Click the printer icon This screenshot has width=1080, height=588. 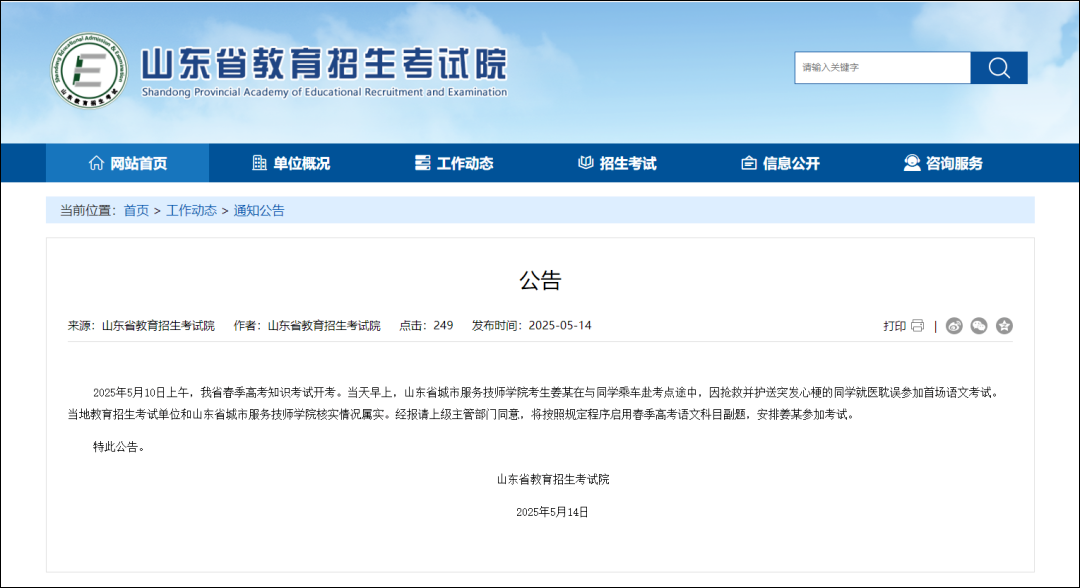click(x=917, y=326)
